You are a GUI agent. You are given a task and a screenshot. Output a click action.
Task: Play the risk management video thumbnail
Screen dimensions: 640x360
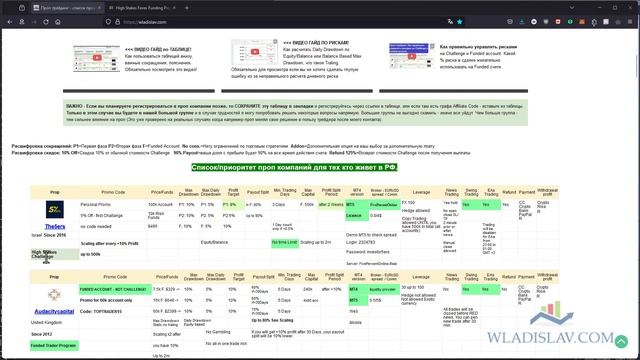pyautogui.click(x=412, y=56)
